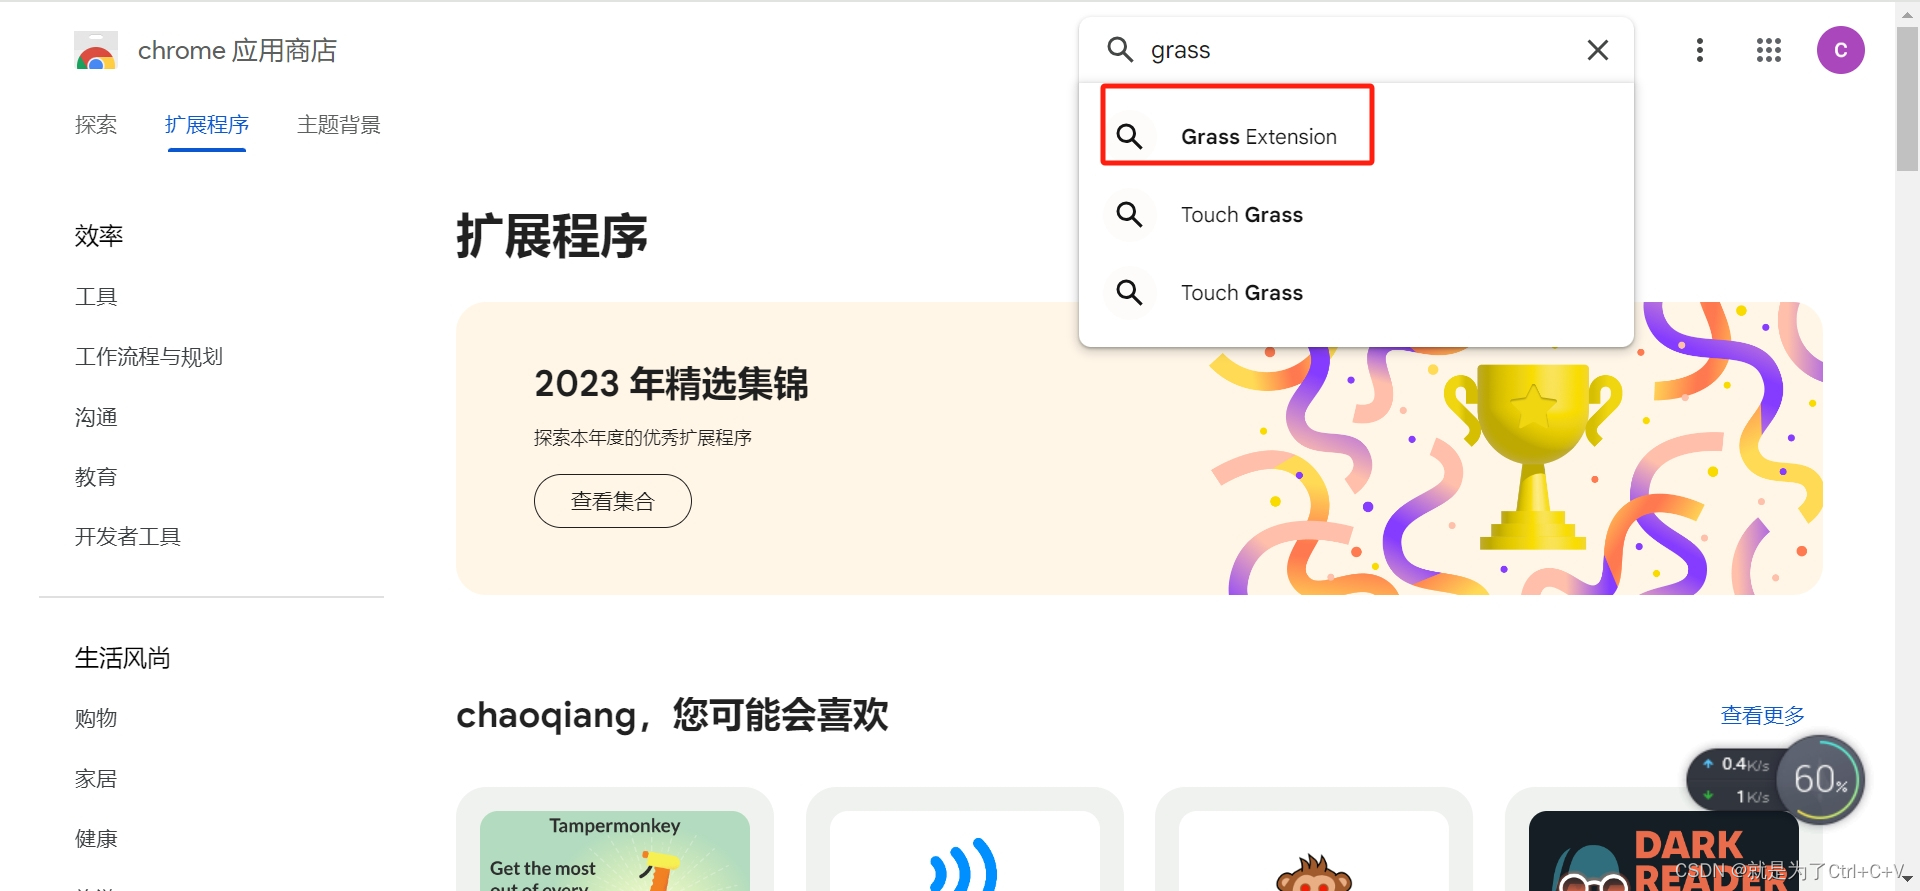This screenshot has height=891, width=1920.
Task: Open the 开发者工具 category
Action: click(x=128, y=537)
